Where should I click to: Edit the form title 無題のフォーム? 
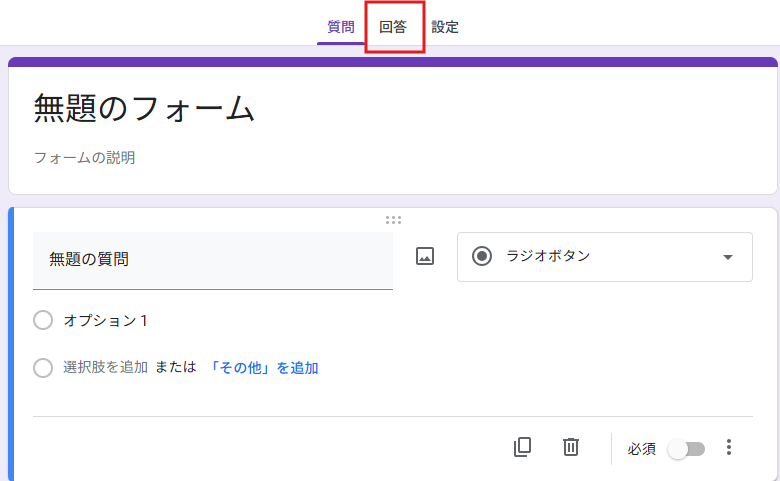pos(144,108)
